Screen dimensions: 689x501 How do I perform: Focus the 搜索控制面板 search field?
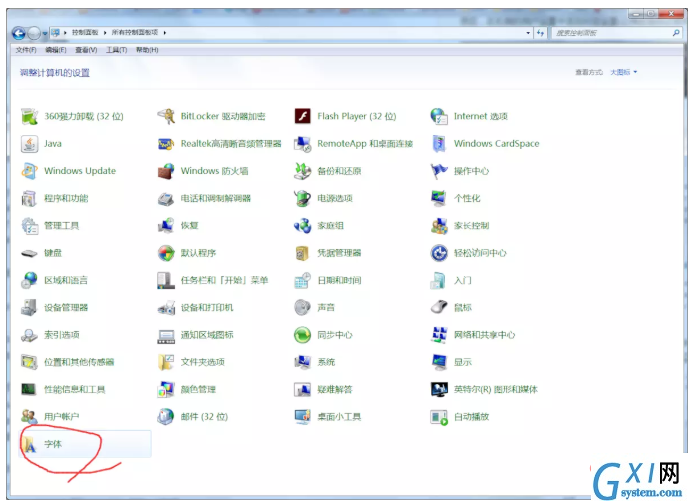tap(611, 33)
